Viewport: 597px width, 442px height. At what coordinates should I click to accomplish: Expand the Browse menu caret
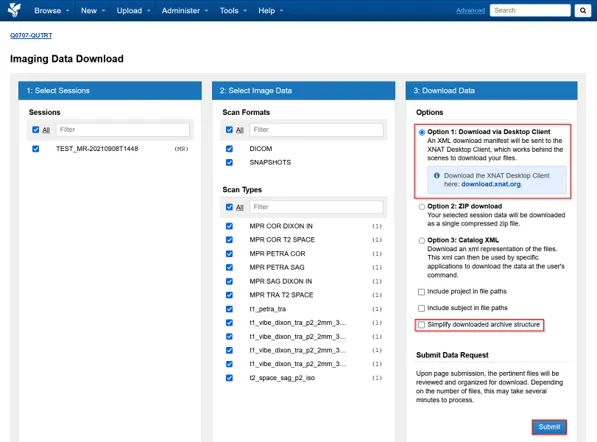click(x=68, y=11)
